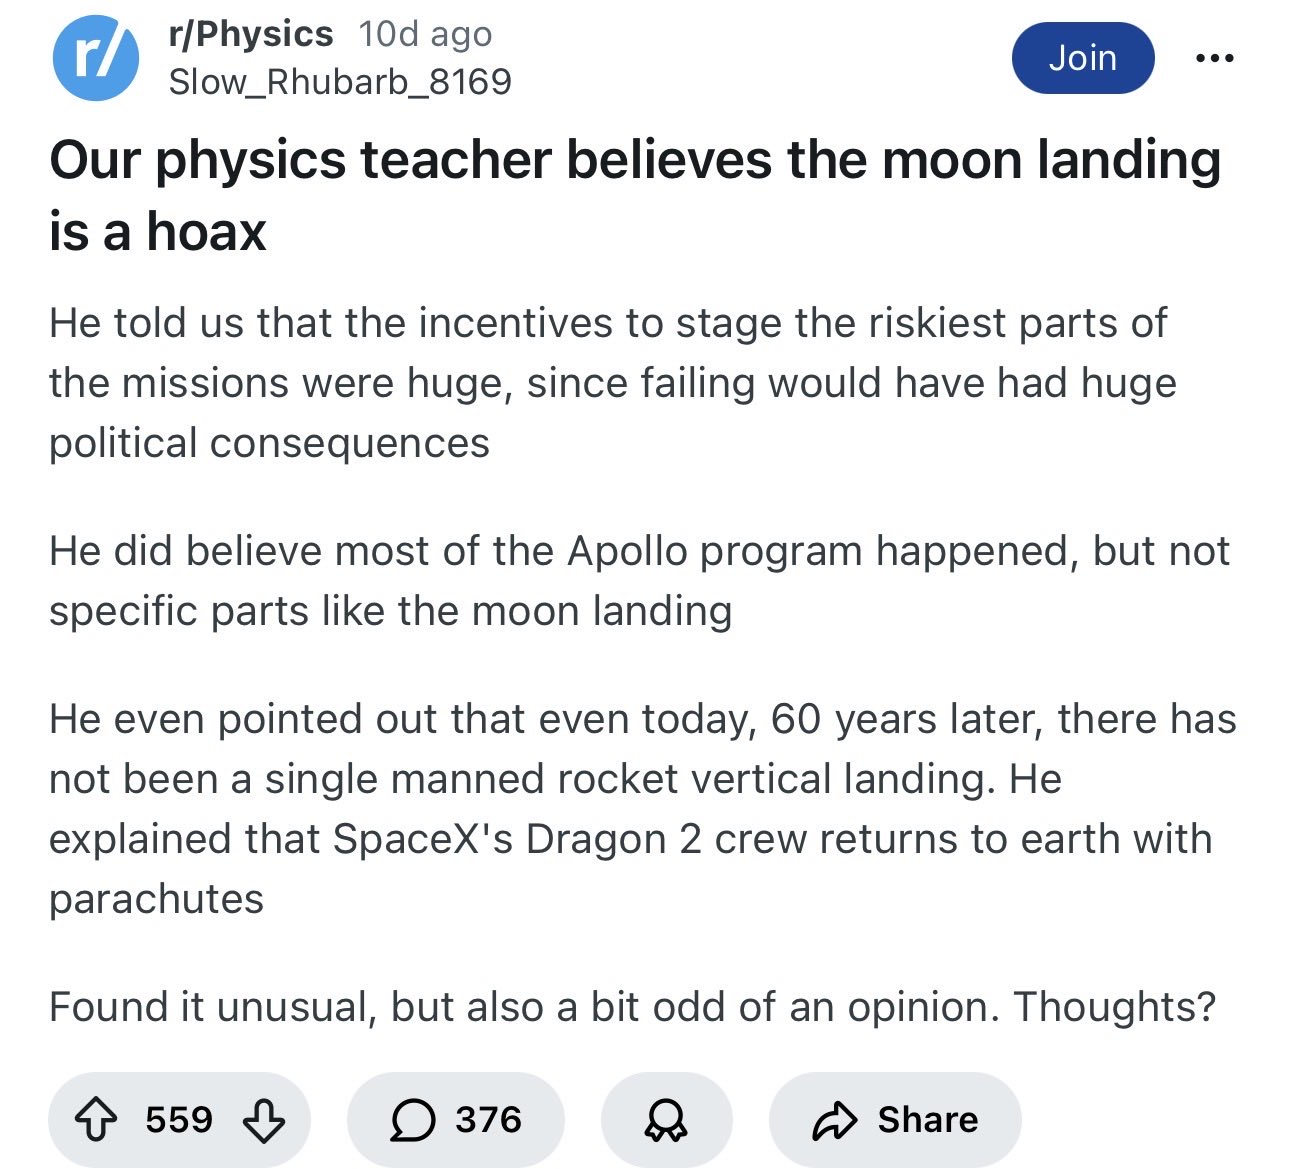The height and width of the screenshot is (1169, 1290).
Task: Click the '10d ago' post timestamp
Action: [x=425, y=34]
